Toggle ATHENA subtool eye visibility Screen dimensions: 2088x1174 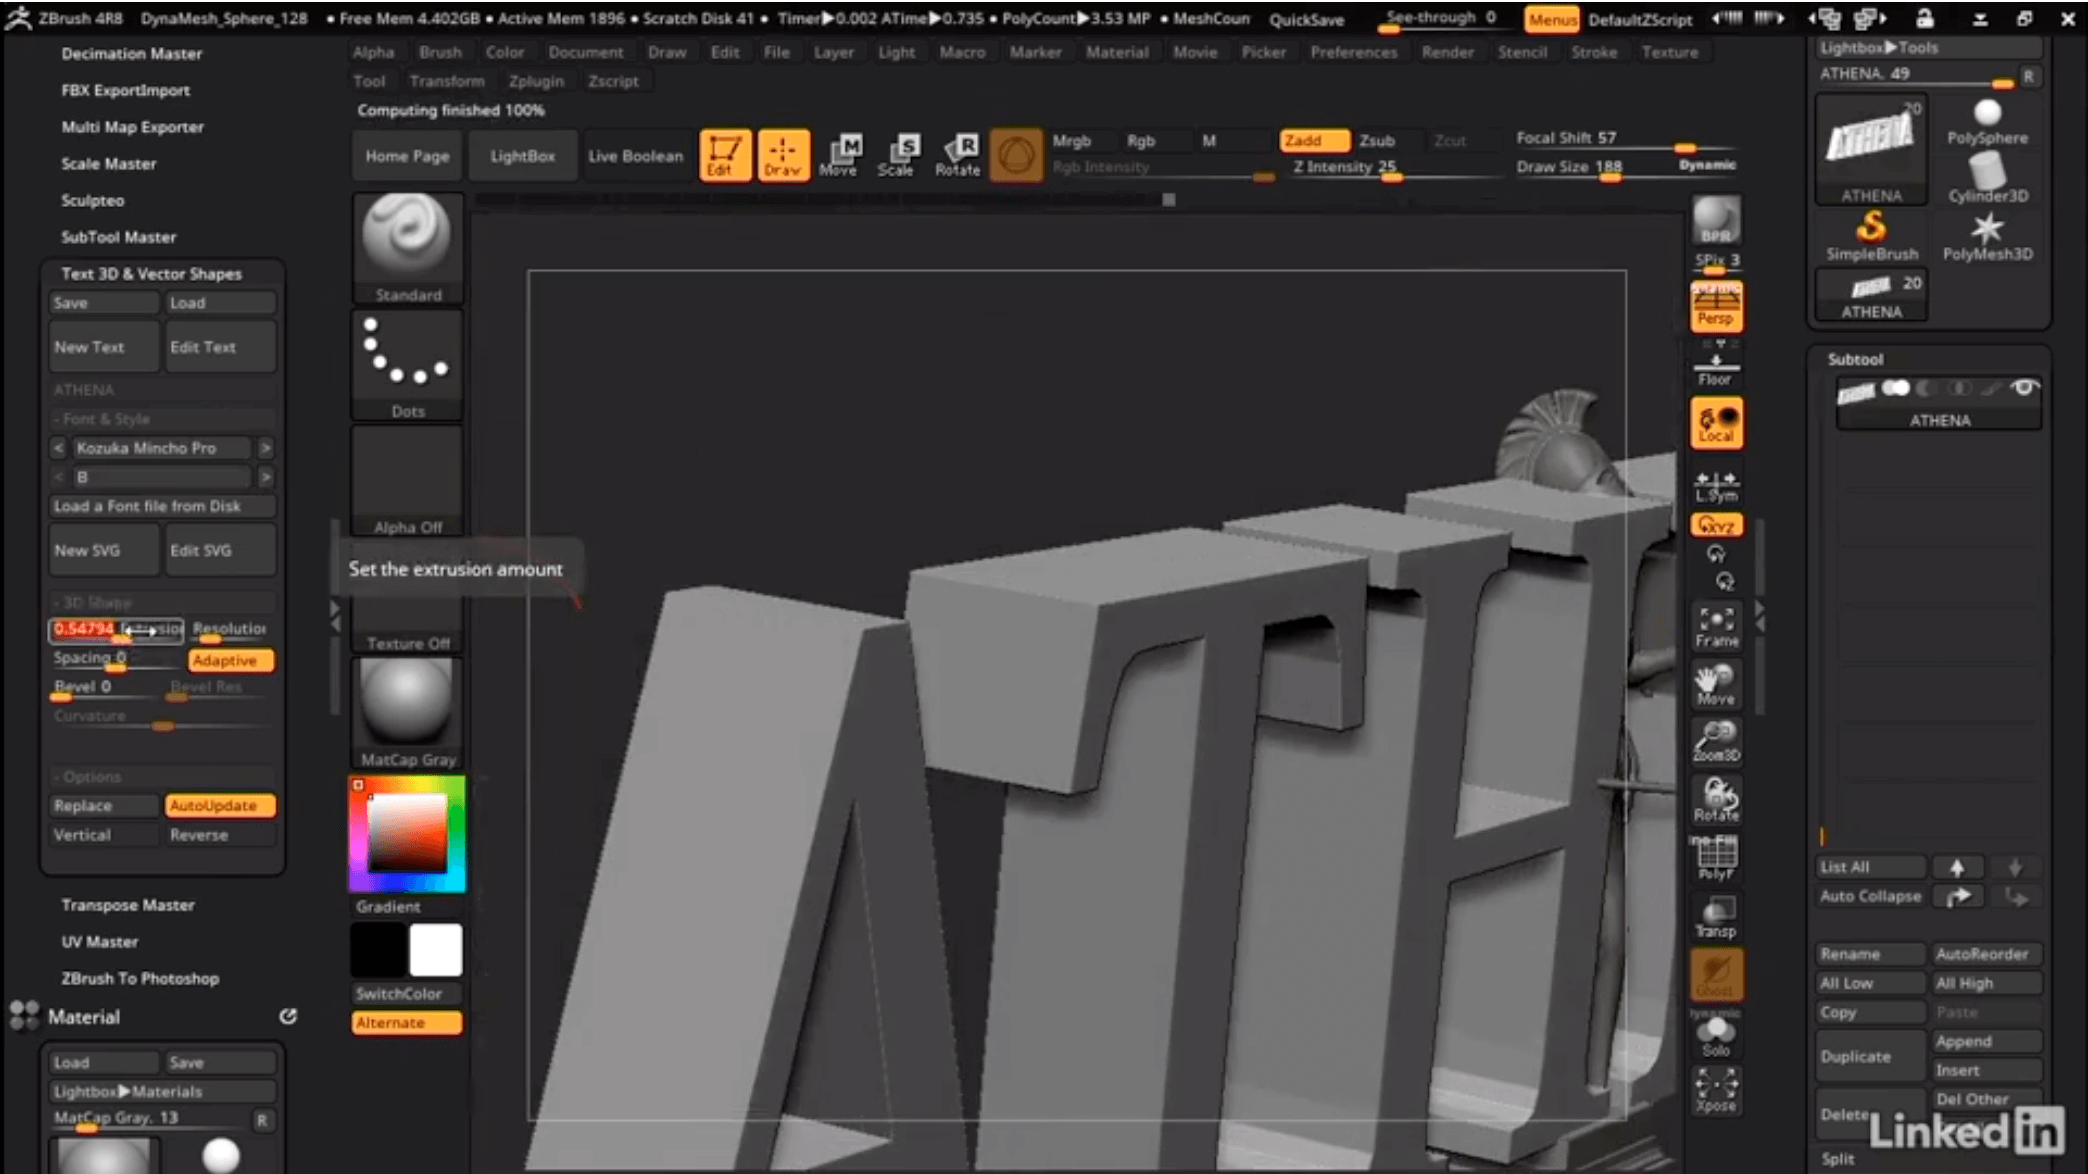2024,388
